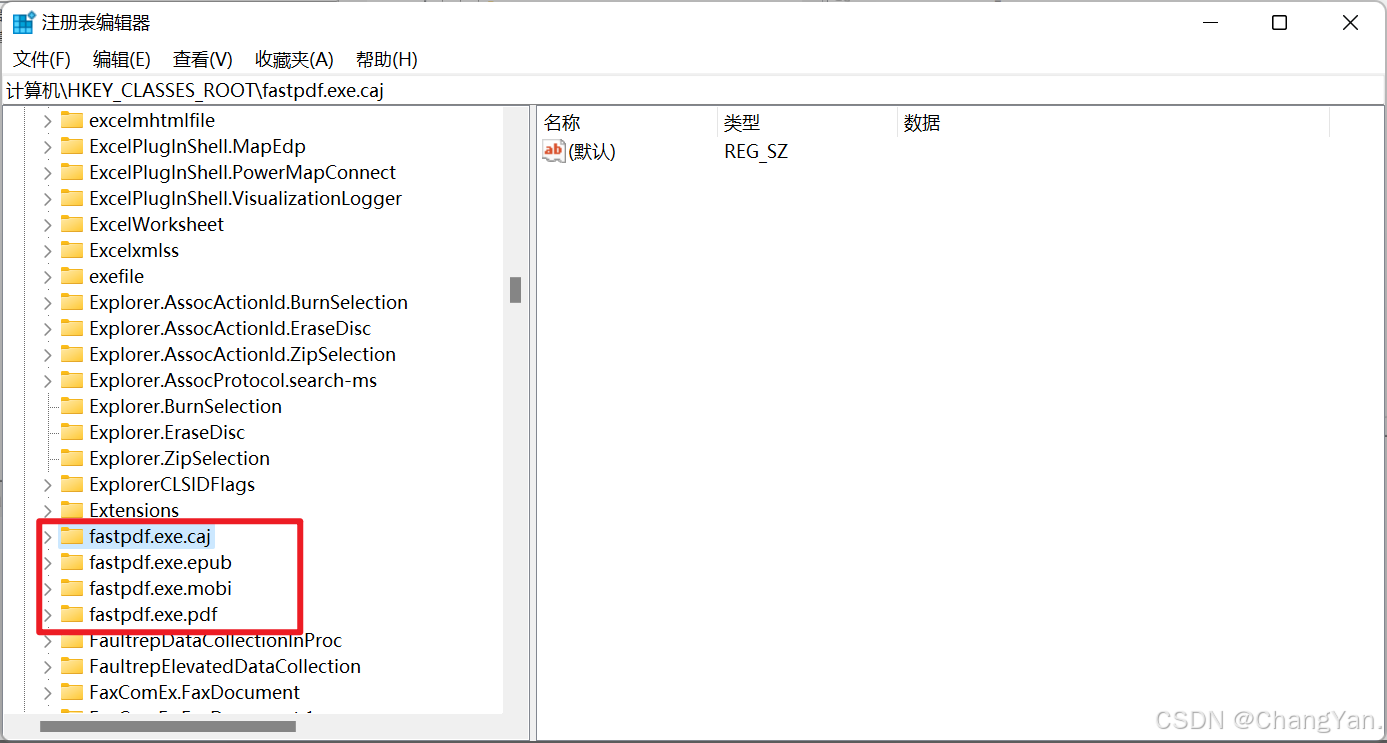The image size is (1387, 743).
Task: Expand the fastpdf.exe.pdf key
Action: 47,614
